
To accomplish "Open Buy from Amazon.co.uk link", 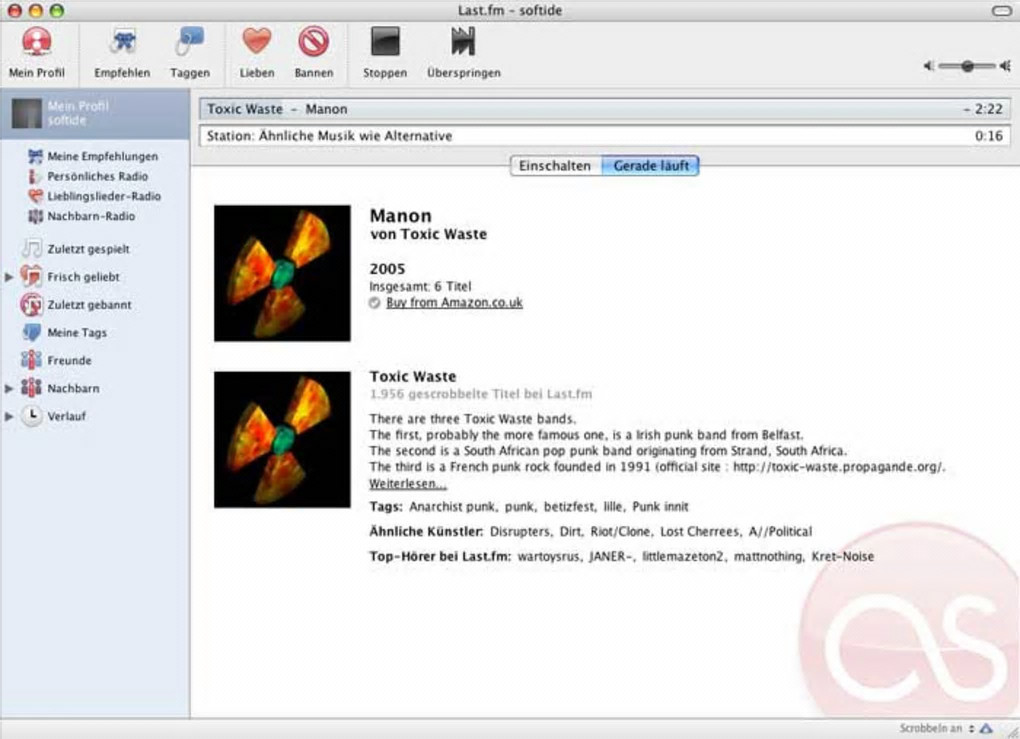I will tap(454, 302).
